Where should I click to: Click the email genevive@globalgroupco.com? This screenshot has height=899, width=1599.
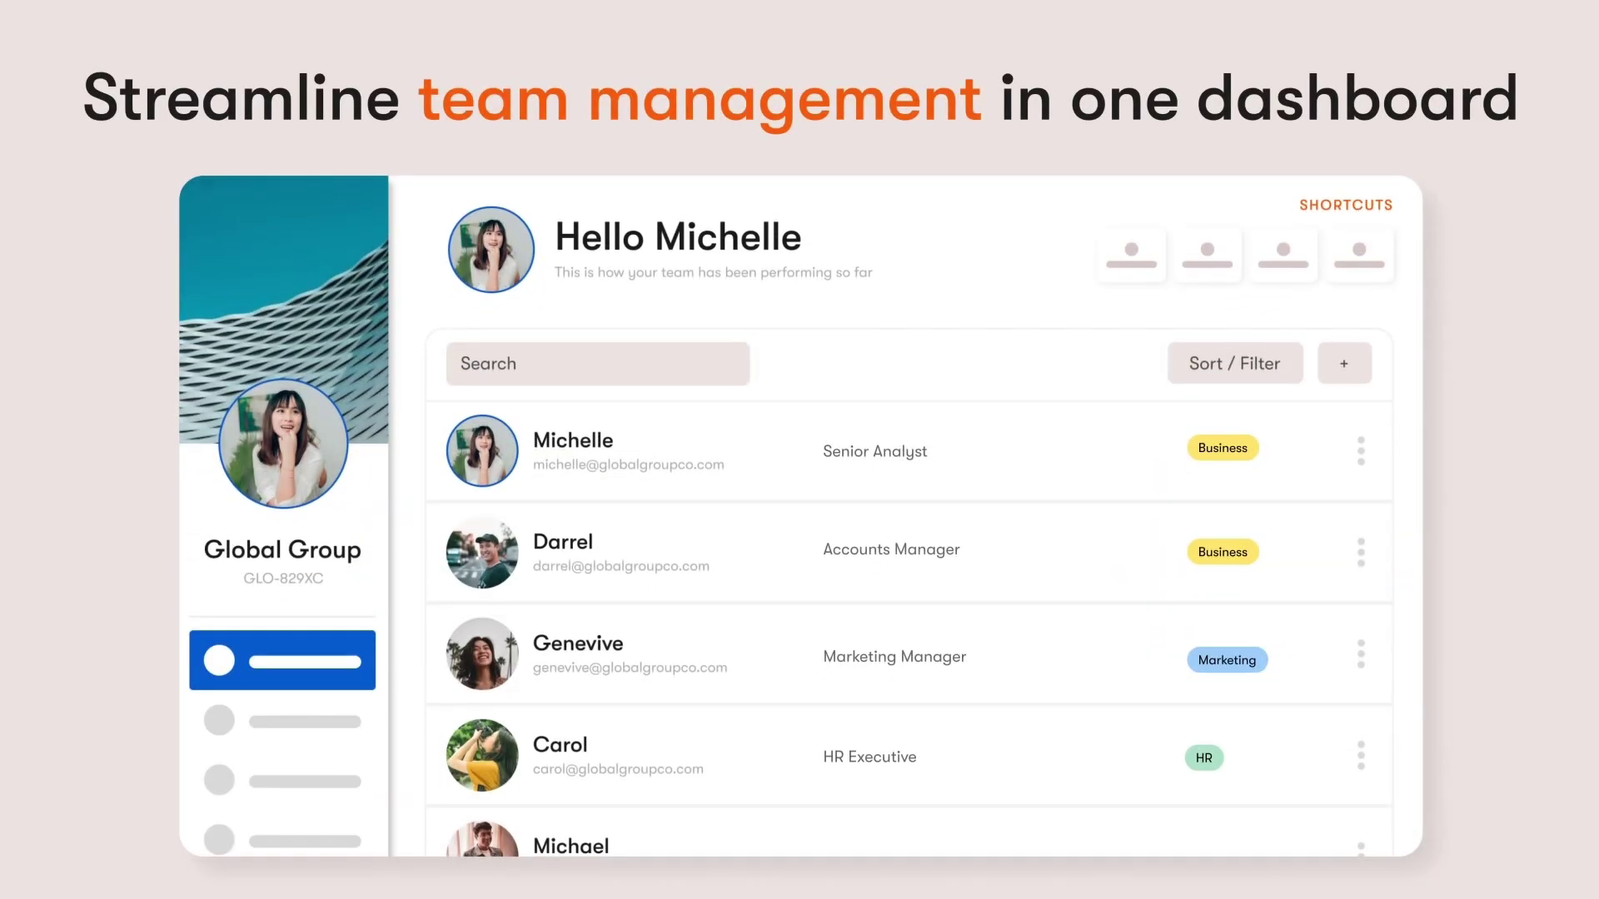[630, 668]
